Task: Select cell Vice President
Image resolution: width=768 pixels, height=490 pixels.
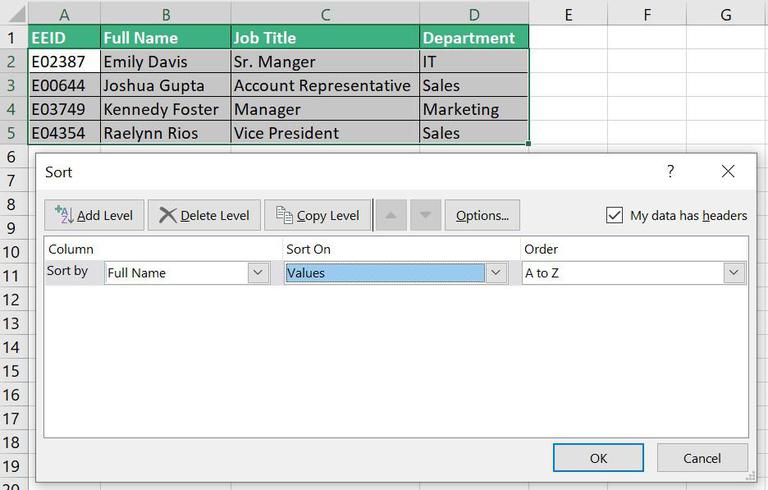Action: [x=325, y=133]
